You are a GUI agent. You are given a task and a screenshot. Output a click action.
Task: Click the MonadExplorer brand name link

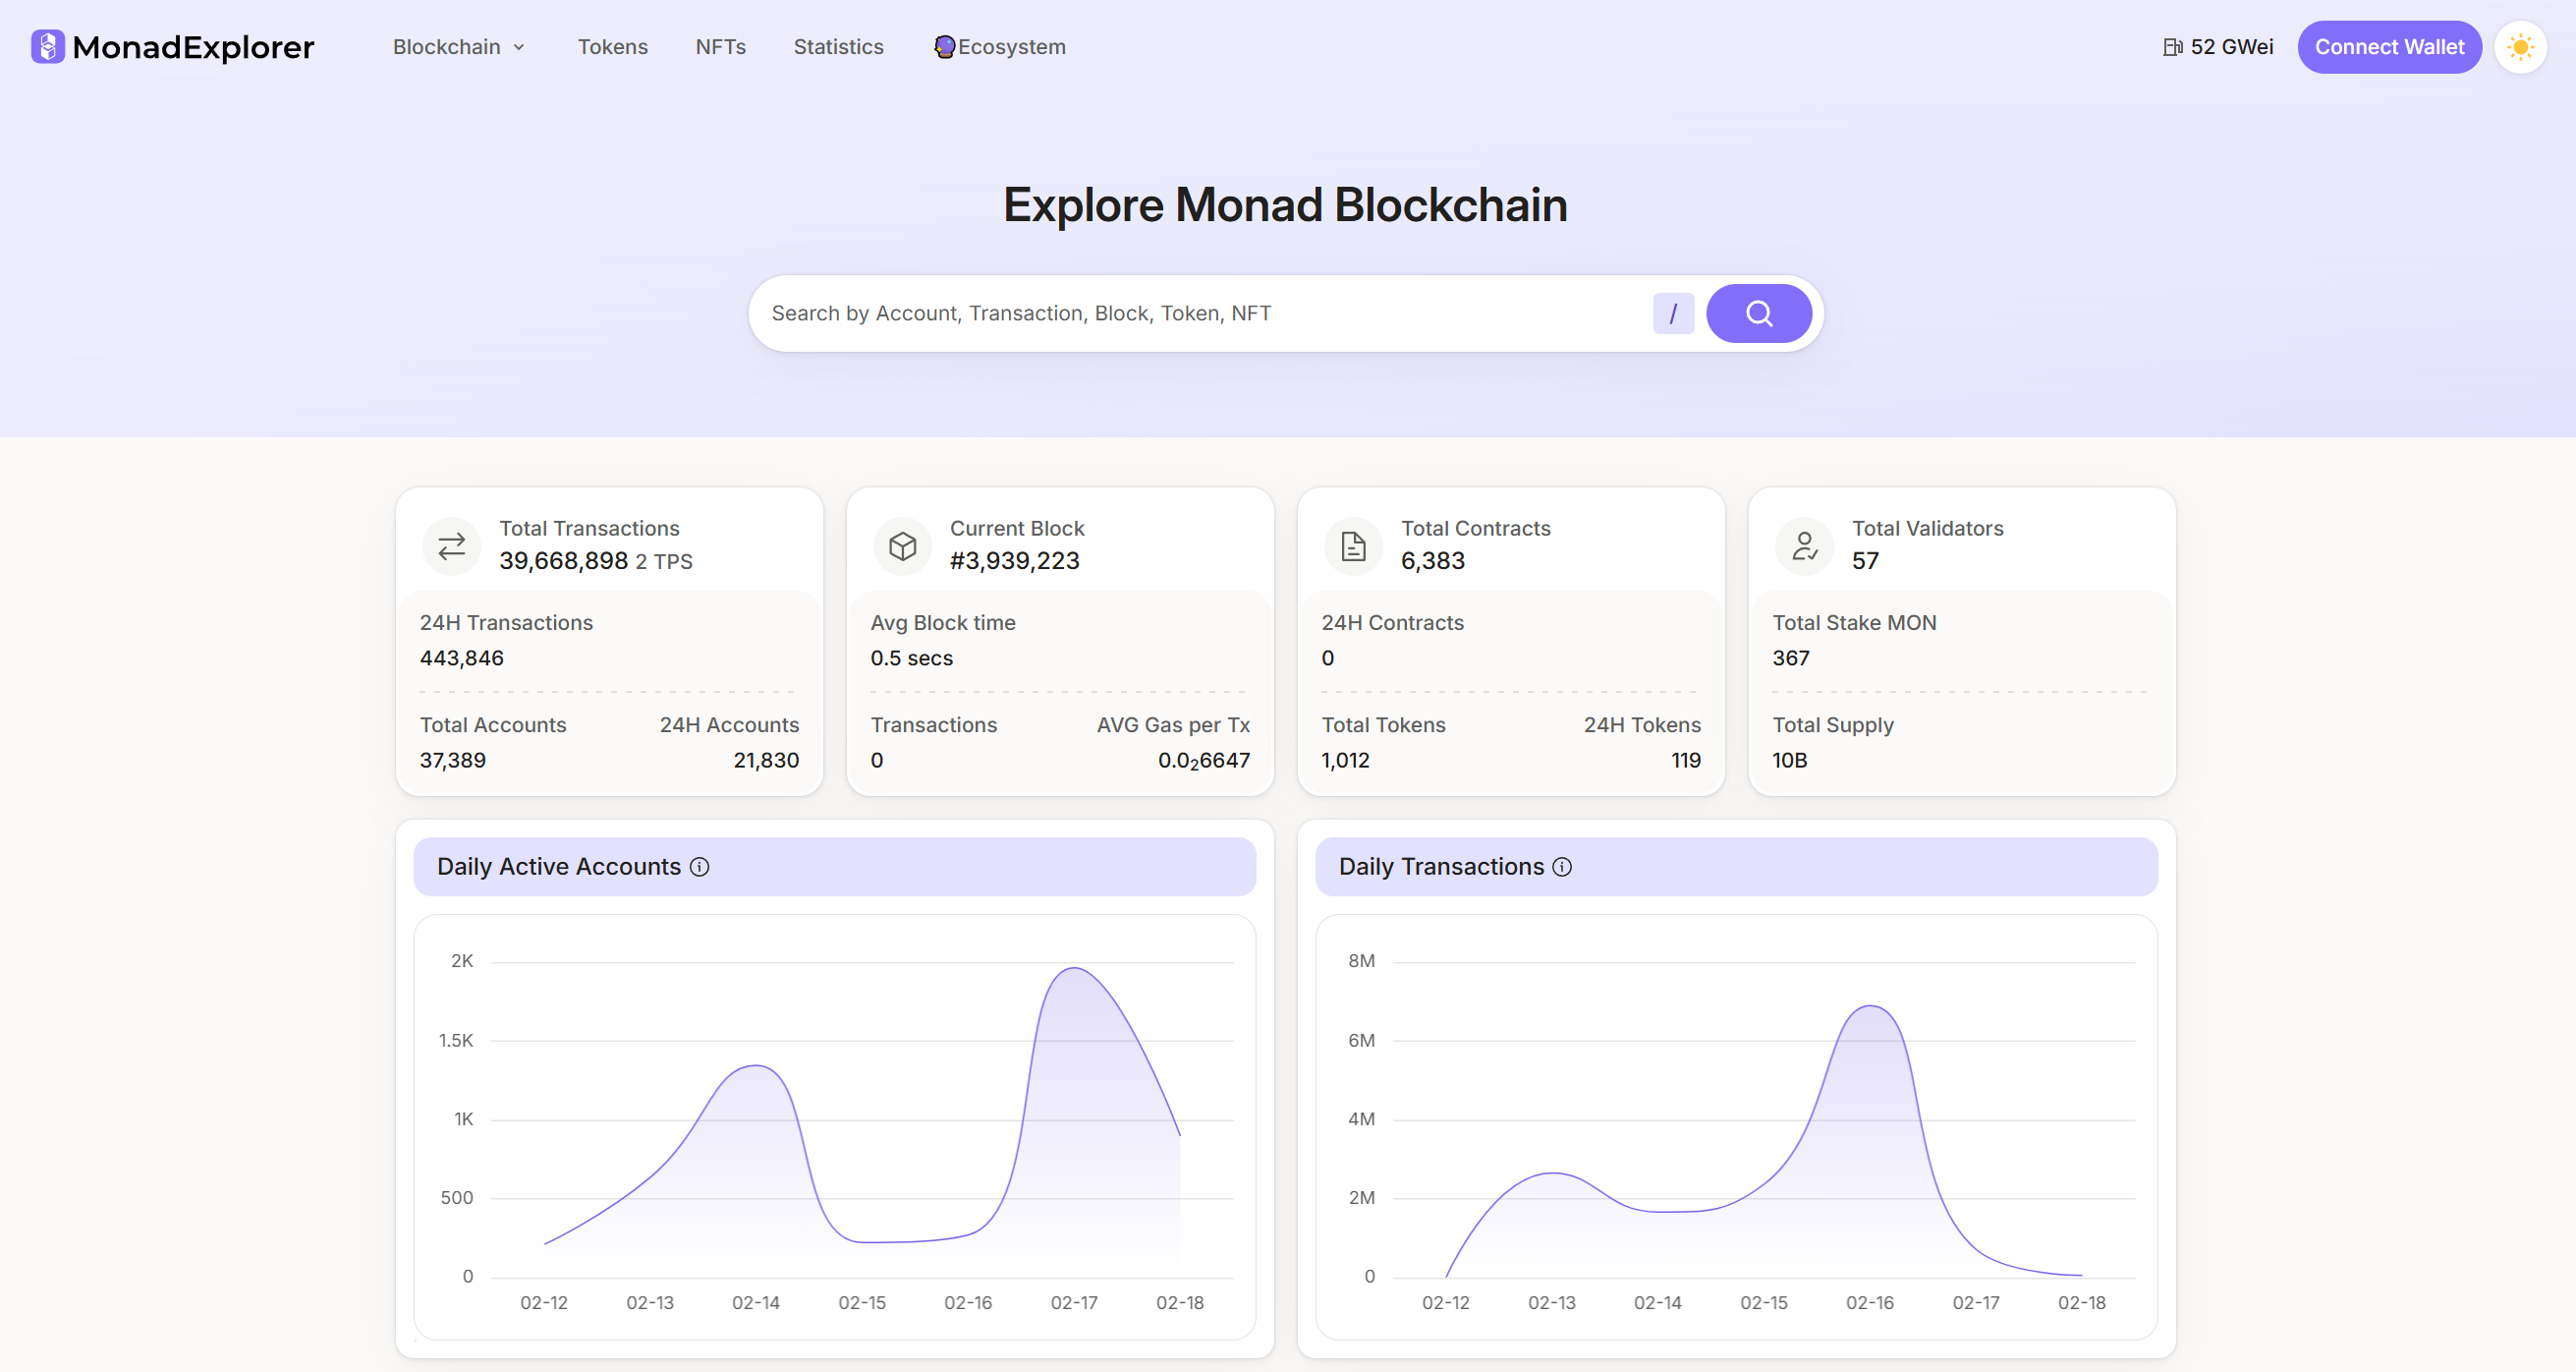193,47
